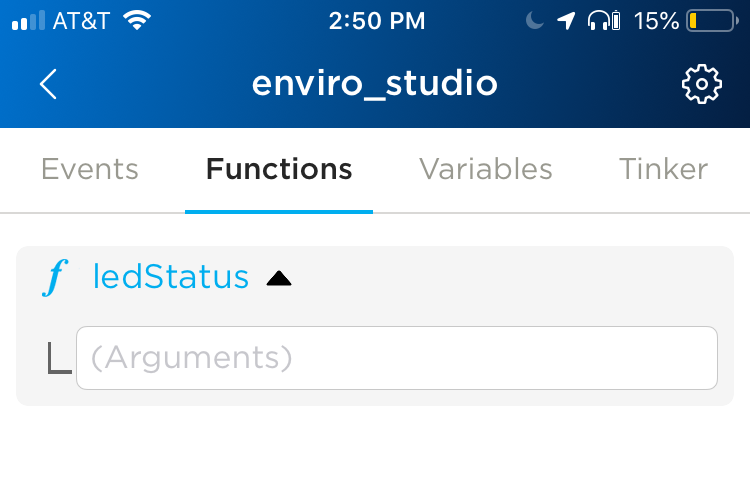
Task: Open the Variables tab
Action: tap(486, 169)
